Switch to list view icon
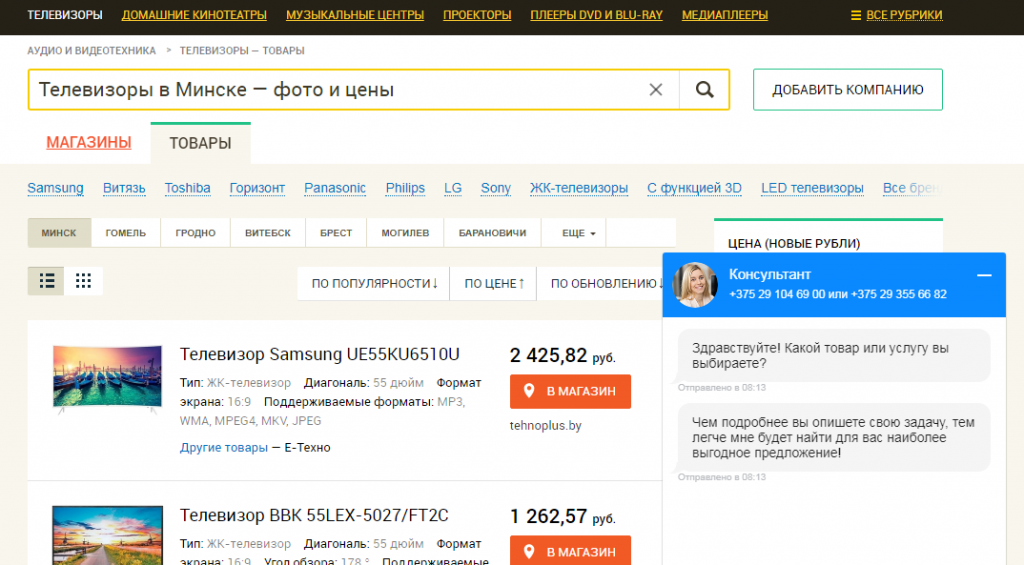1024x565 pixels. click(x=46, y=281)
